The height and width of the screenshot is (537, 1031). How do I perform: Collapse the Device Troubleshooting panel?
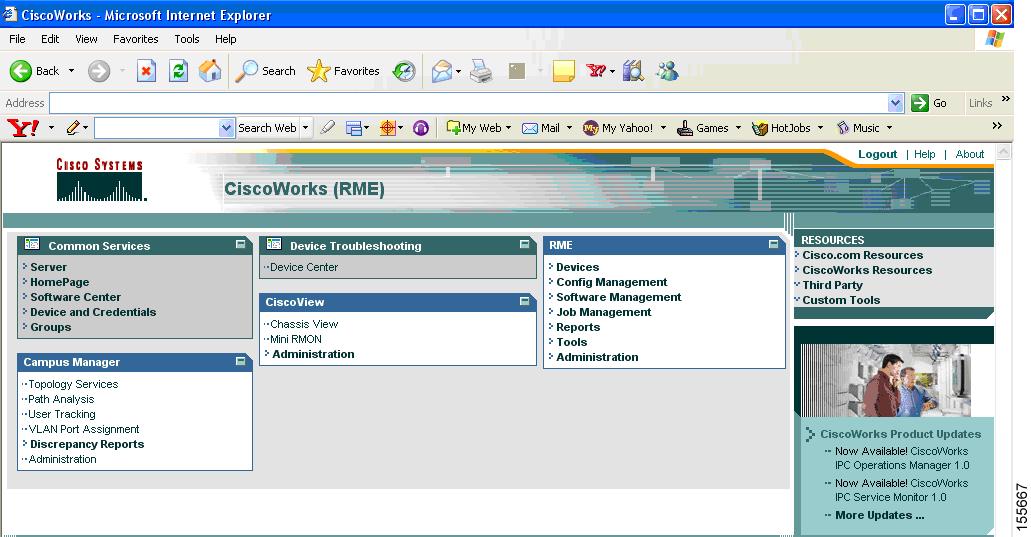coord(525,245)
